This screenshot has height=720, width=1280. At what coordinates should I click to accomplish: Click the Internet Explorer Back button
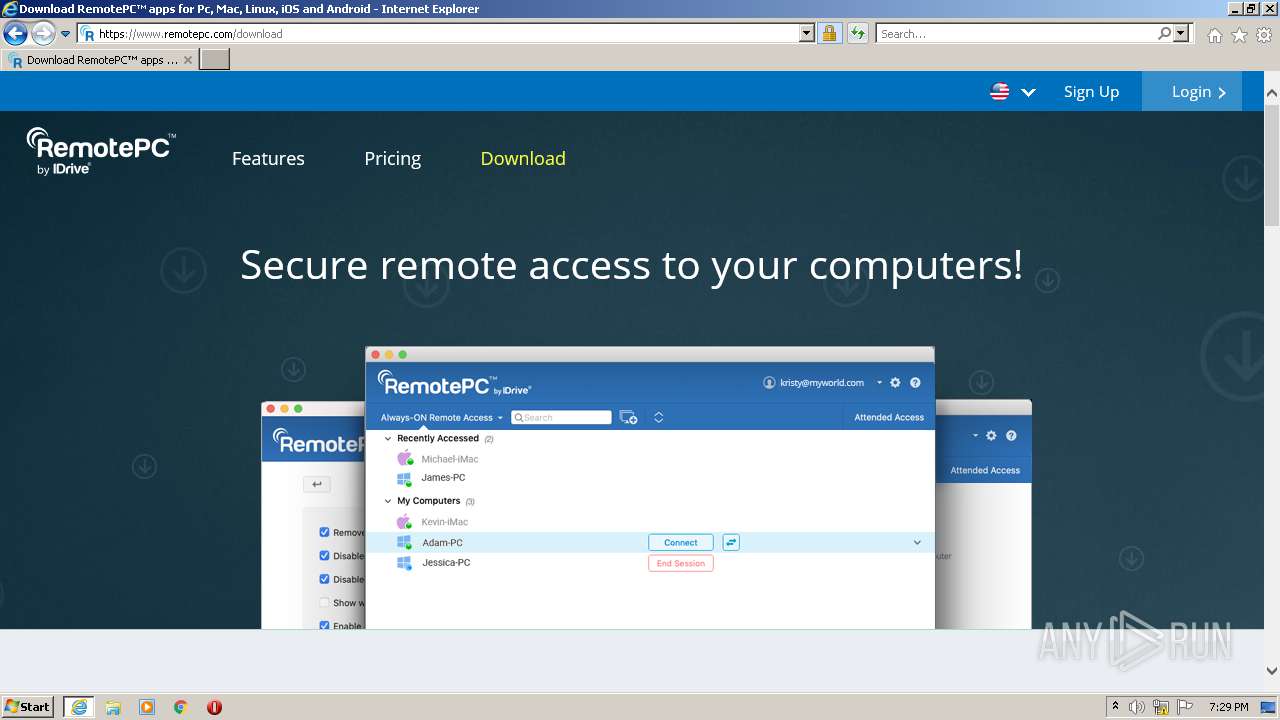click(x=15, y=34)
